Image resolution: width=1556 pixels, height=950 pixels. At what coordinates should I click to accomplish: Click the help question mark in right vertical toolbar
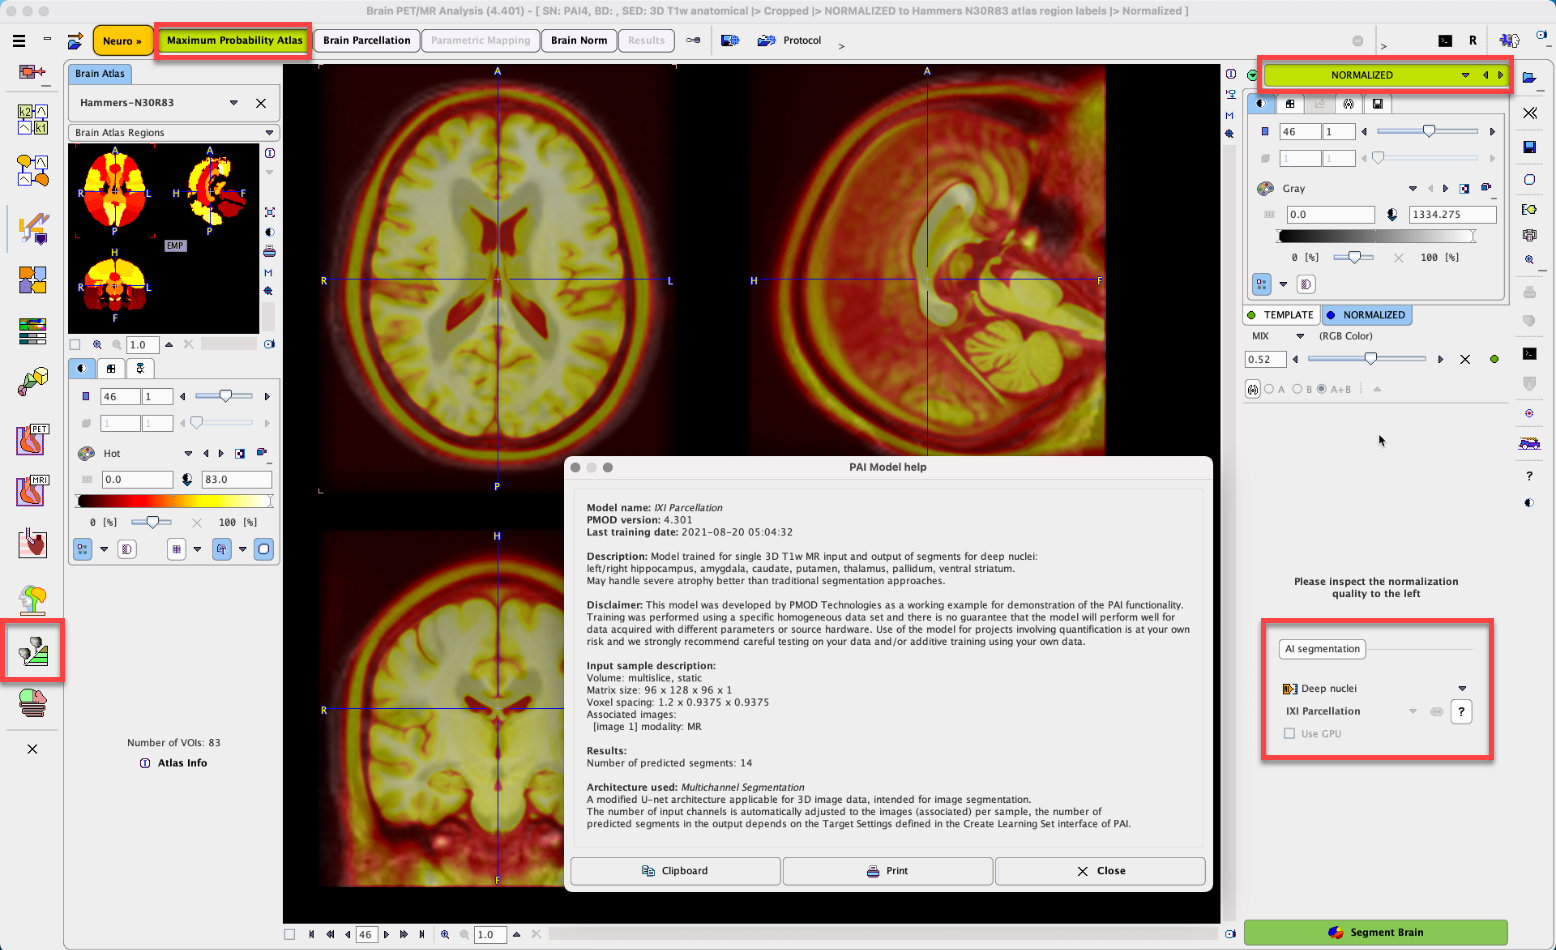click(x=1529, y=477)
